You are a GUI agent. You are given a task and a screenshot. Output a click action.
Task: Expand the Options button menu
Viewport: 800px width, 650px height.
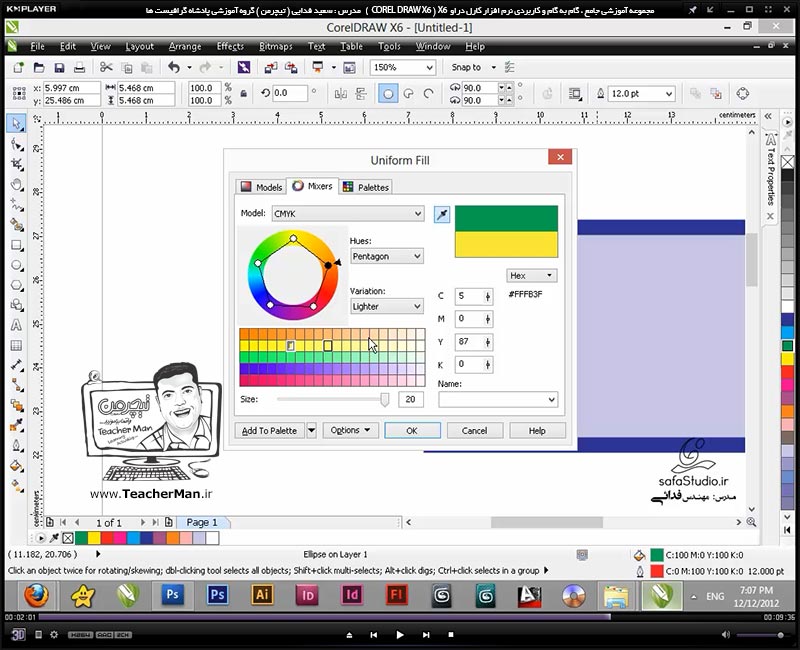point(350,430)
